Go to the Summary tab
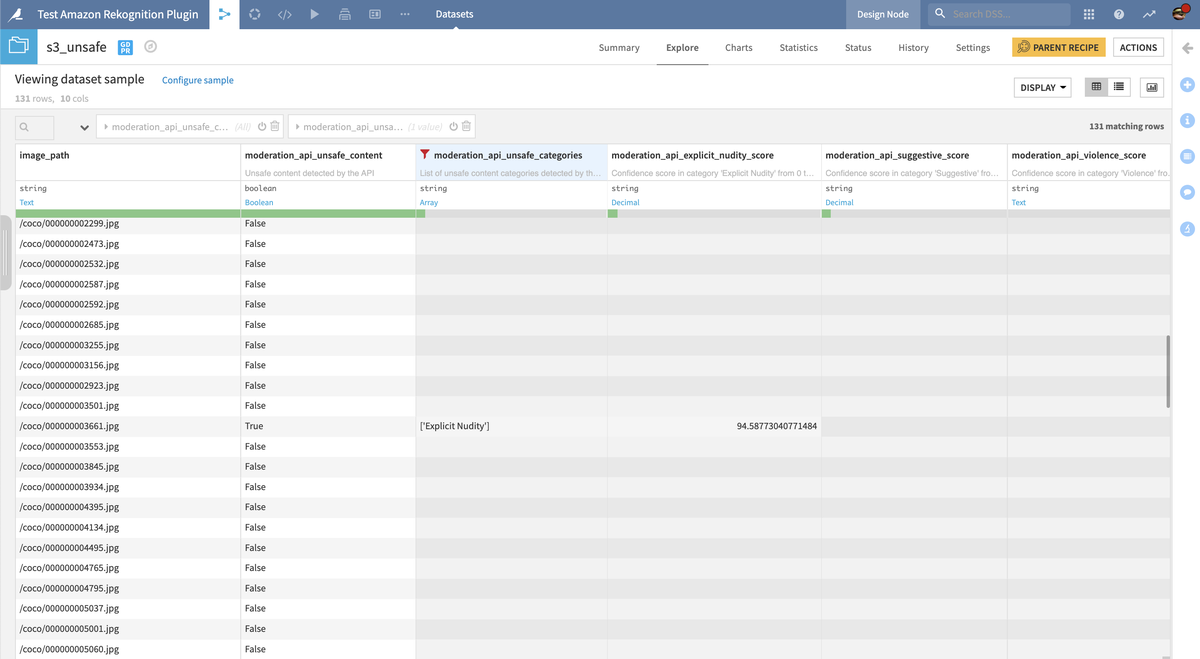Image resolution: width=1200 pixels, height=659 pixels. point(619,47)
